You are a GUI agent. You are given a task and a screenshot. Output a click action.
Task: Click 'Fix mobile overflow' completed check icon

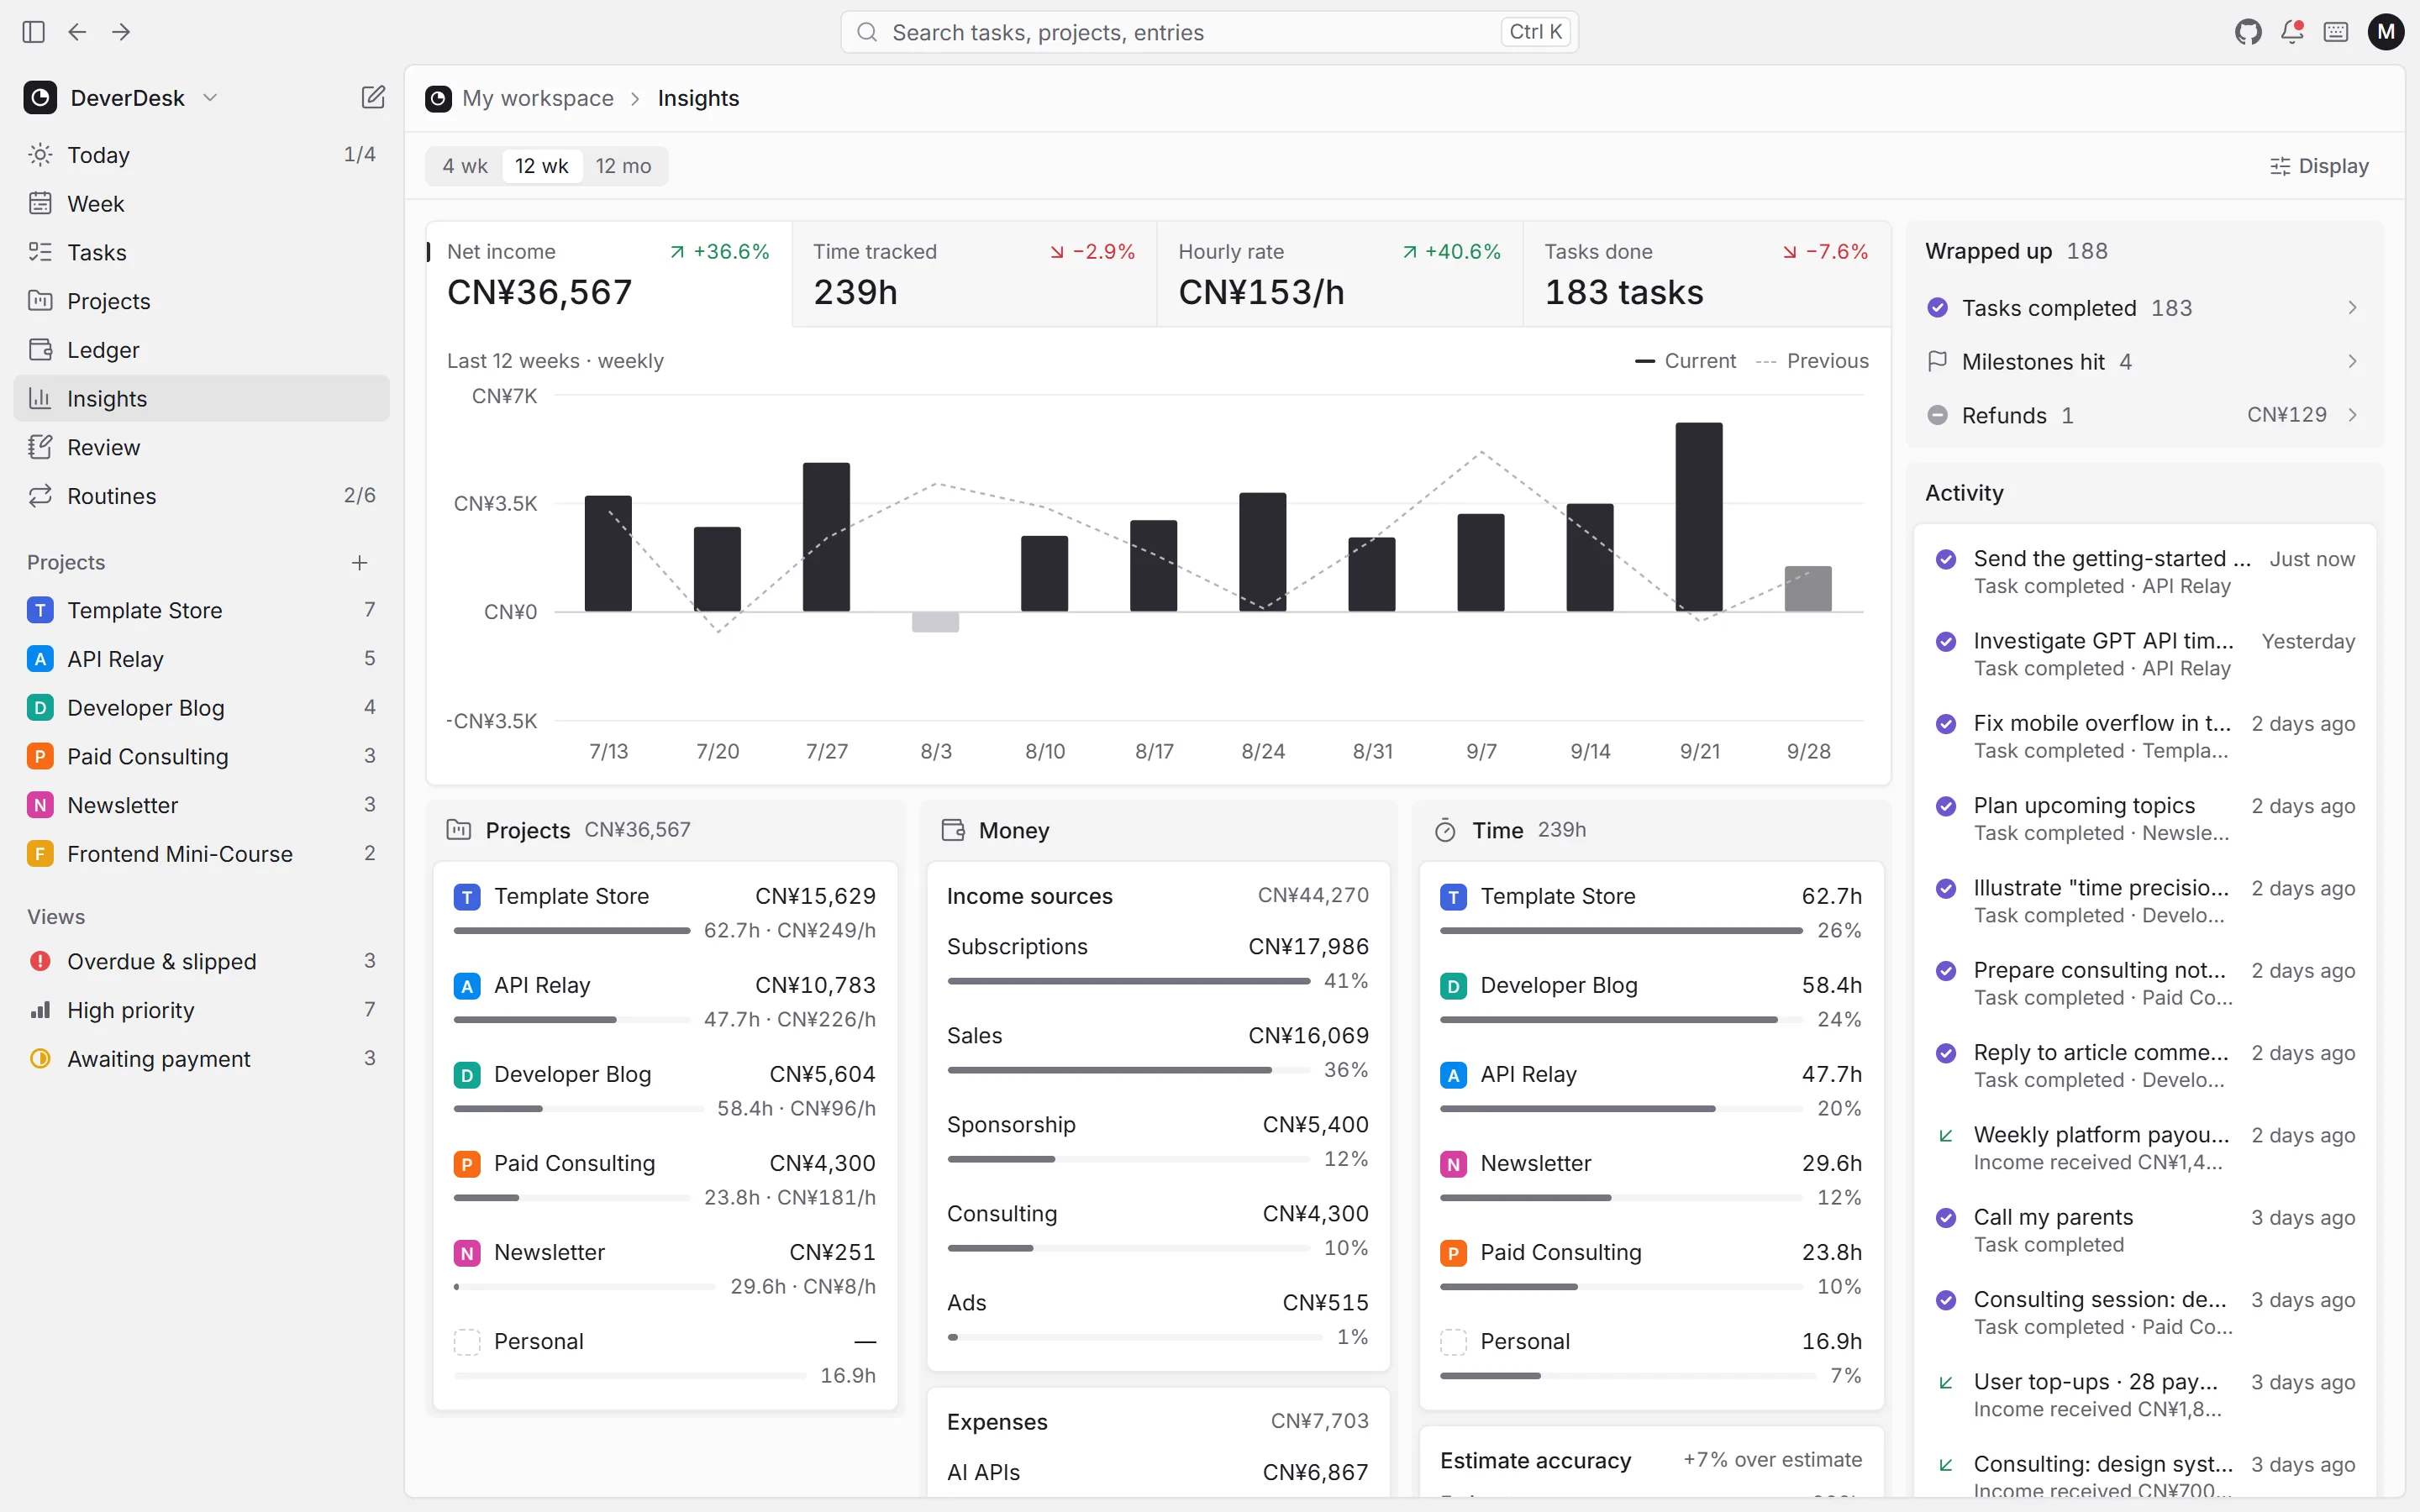point(1945,724)
